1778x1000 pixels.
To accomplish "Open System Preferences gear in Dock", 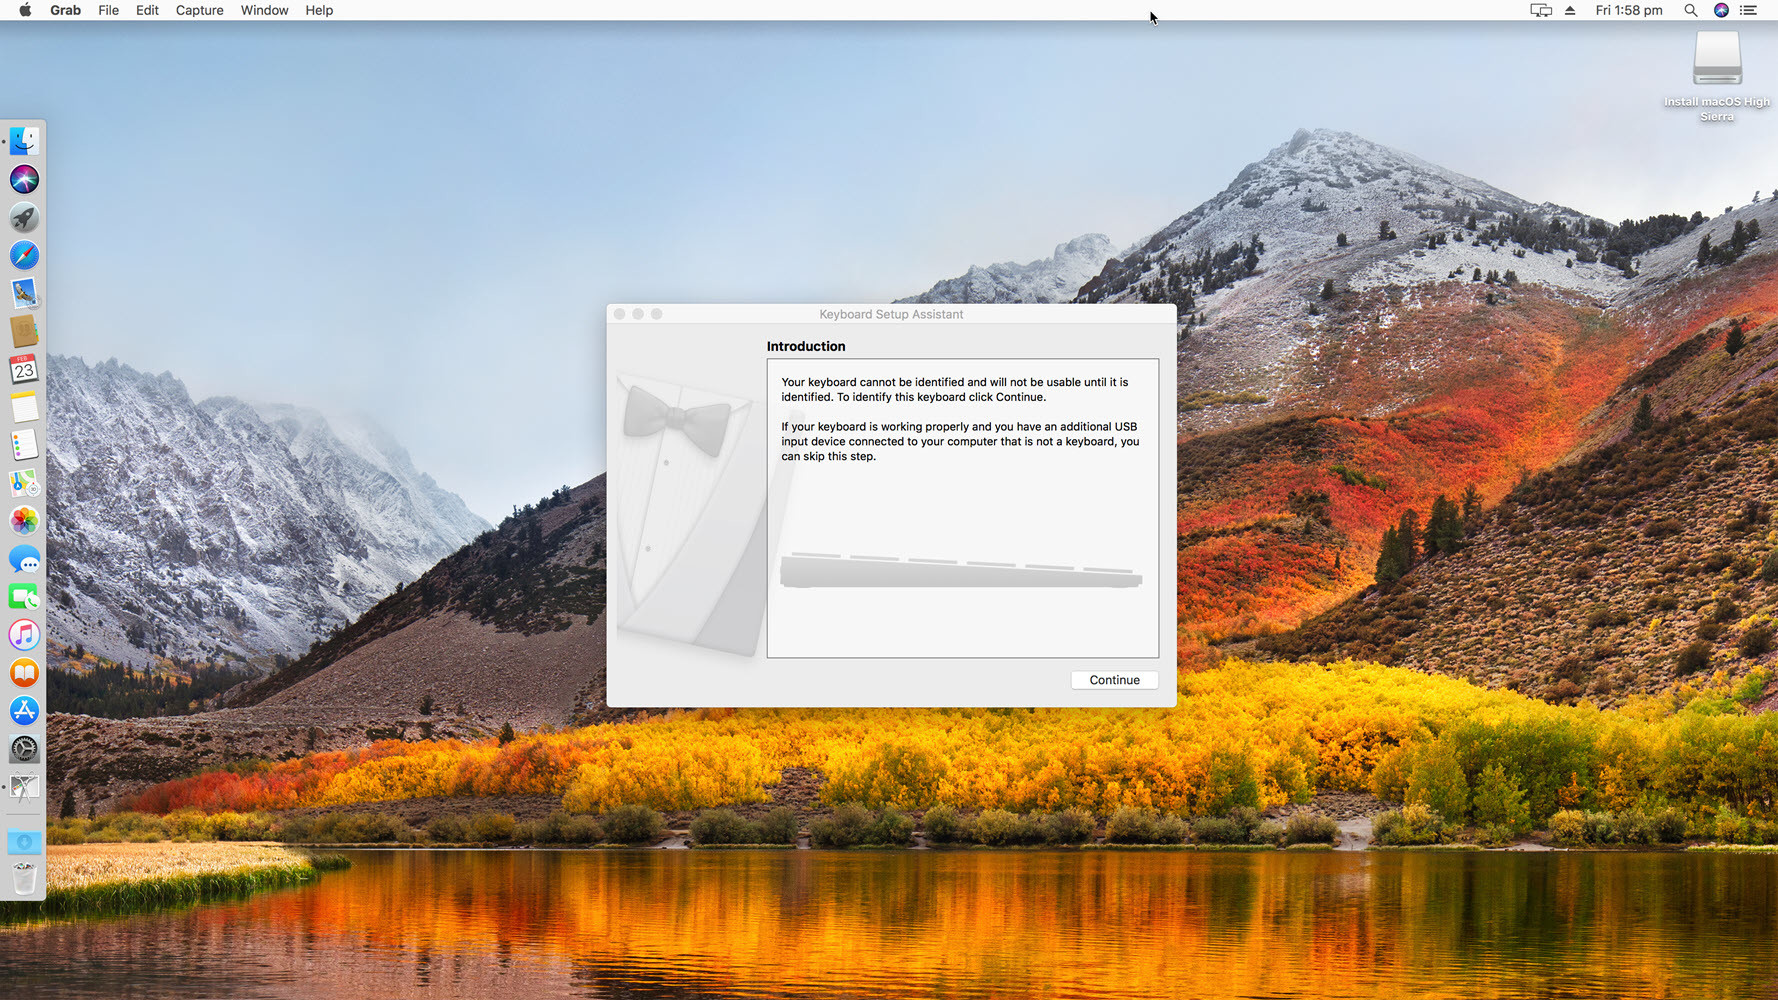I will (x=24, y=749).
